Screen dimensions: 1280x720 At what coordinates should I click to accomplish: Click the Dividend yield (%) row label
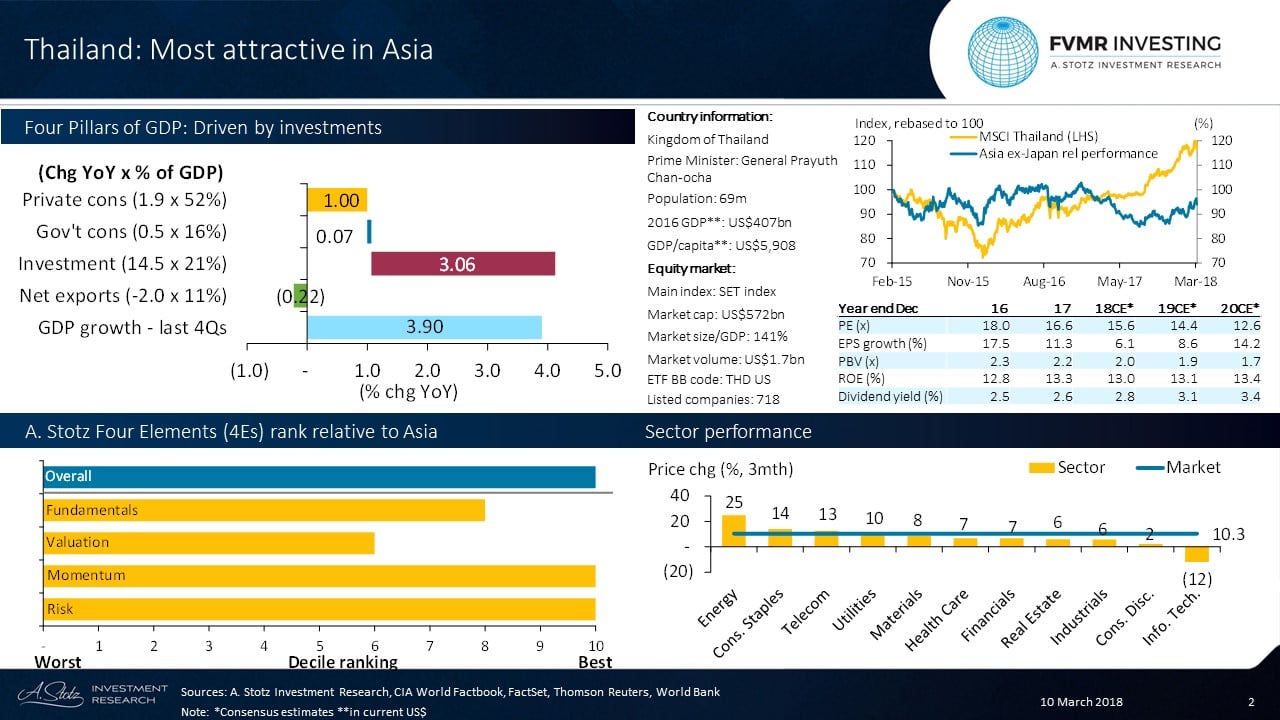(x=890, y=396)
